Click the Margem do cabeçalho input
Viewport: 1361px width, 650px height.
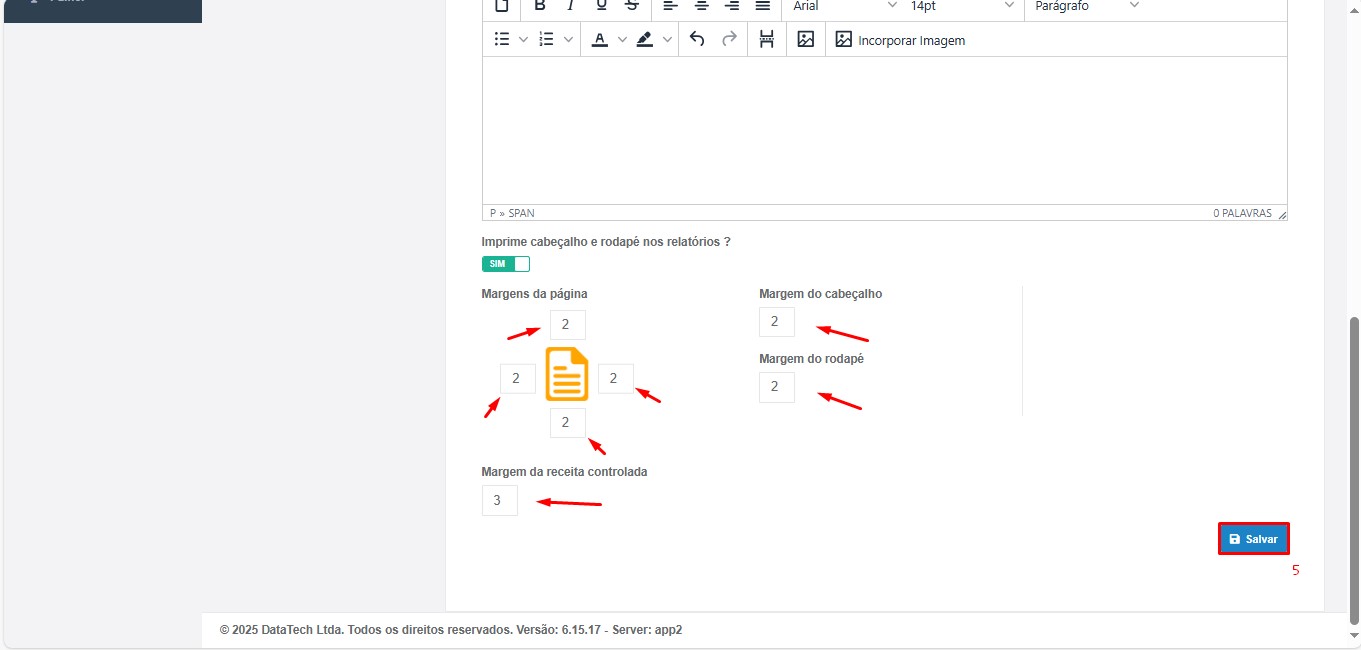coord(777,322)
